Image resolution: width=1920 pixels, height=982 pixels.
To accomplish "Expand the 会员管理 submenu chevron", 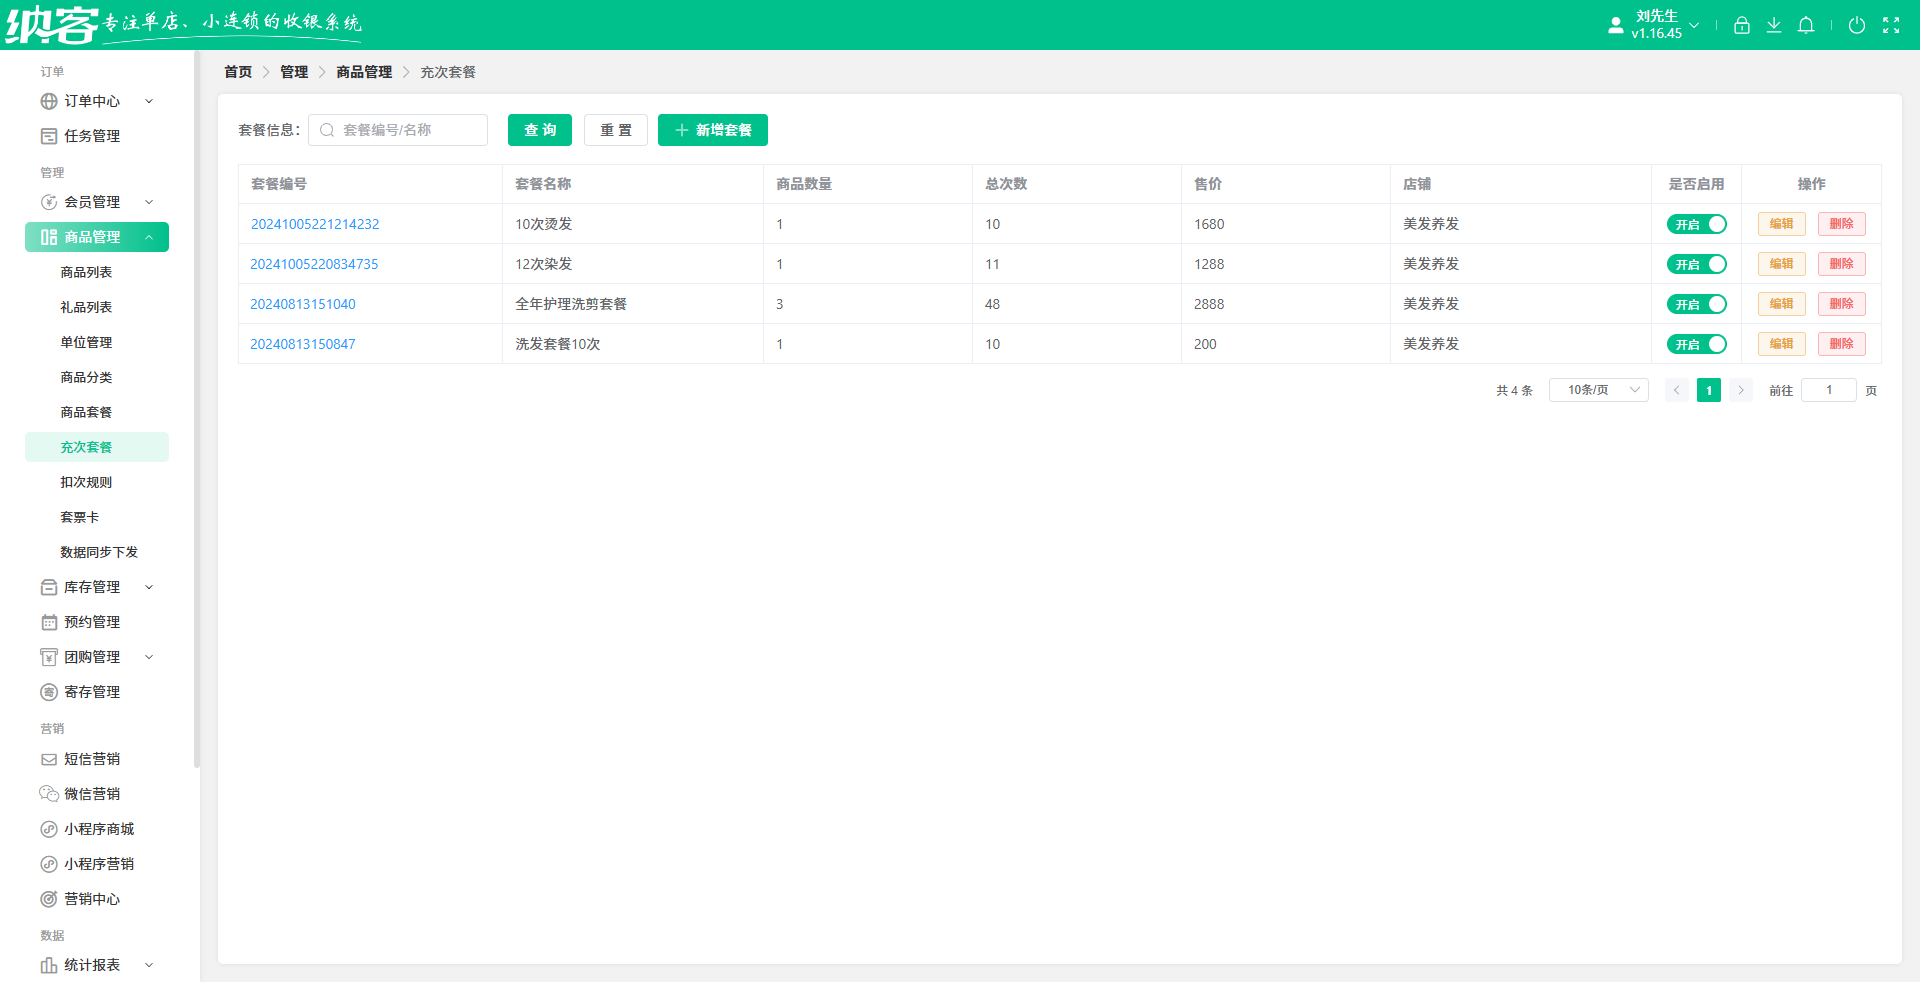I will [149, 202].
